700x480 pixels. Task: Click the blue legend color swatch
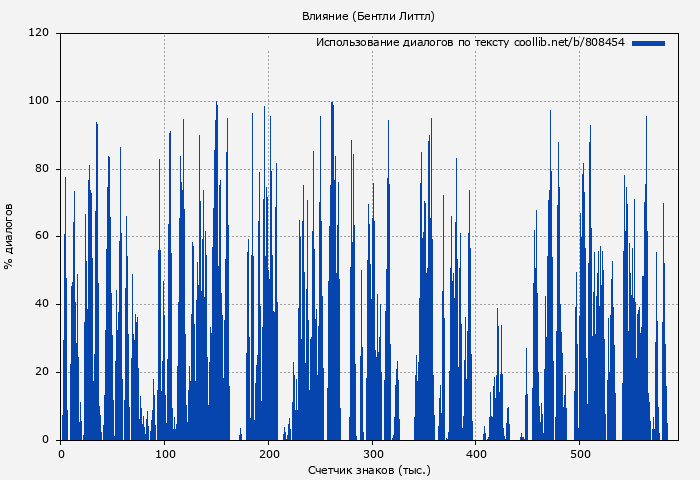pyautogui.click(x=648, y=43)
